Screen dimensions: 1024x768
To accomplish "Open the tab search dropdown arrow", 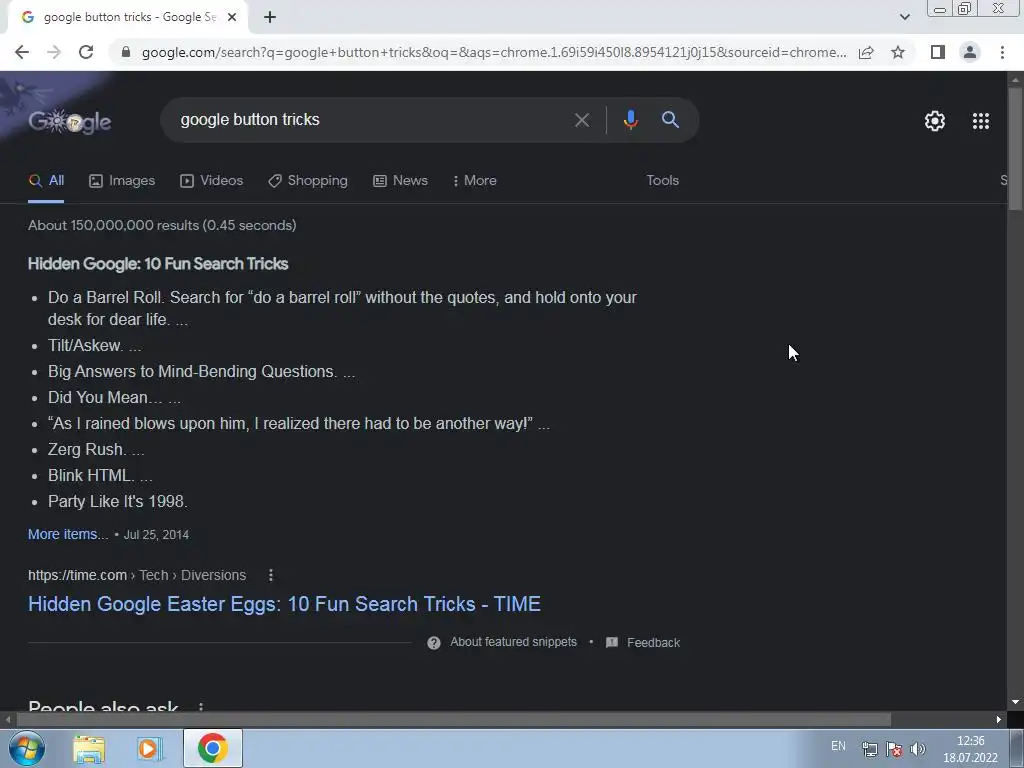I will (x=904, y=17).
